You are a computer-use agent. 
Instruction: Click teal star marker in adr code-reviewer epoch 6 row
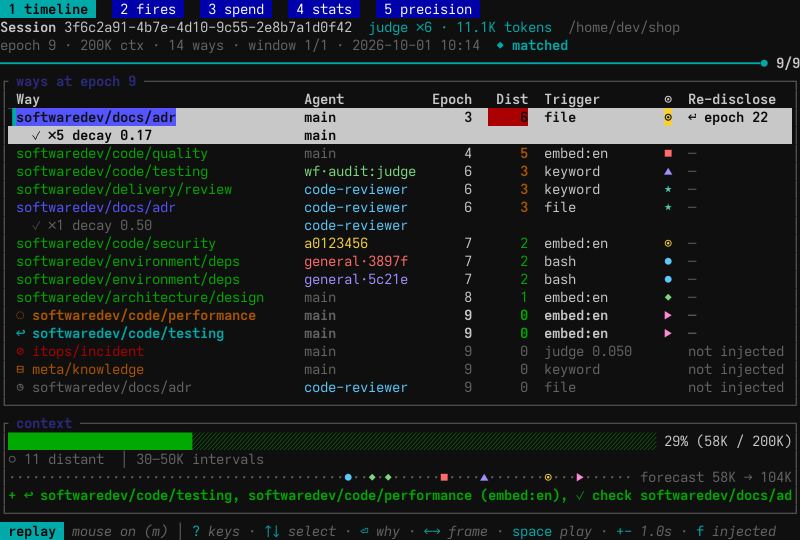[668, 207]
